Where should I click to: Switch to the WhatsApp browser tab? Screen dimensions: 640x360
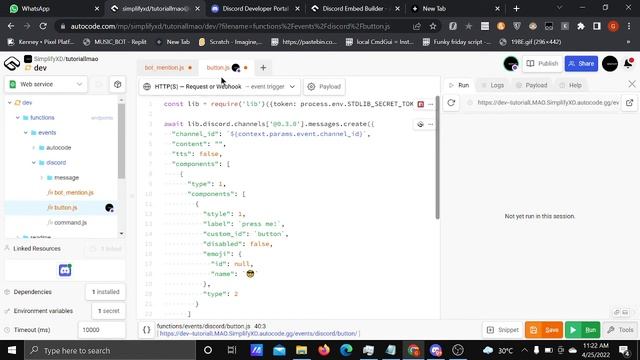53,9
